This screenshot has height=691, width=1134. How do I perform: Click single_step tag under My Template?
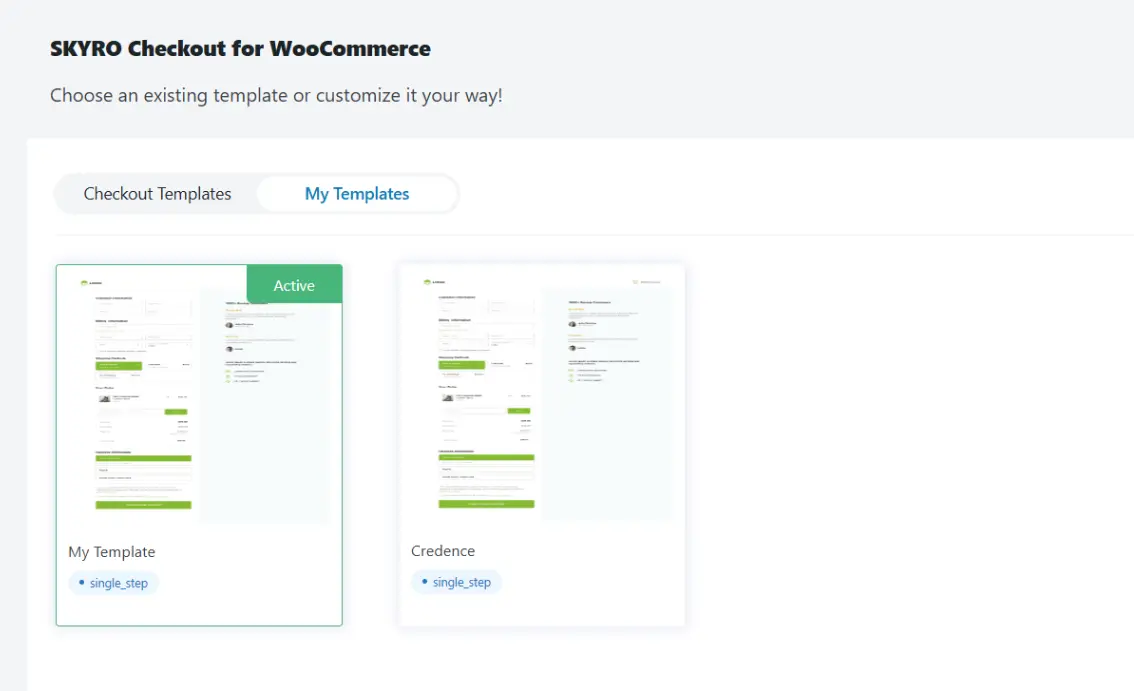[113, 583]
